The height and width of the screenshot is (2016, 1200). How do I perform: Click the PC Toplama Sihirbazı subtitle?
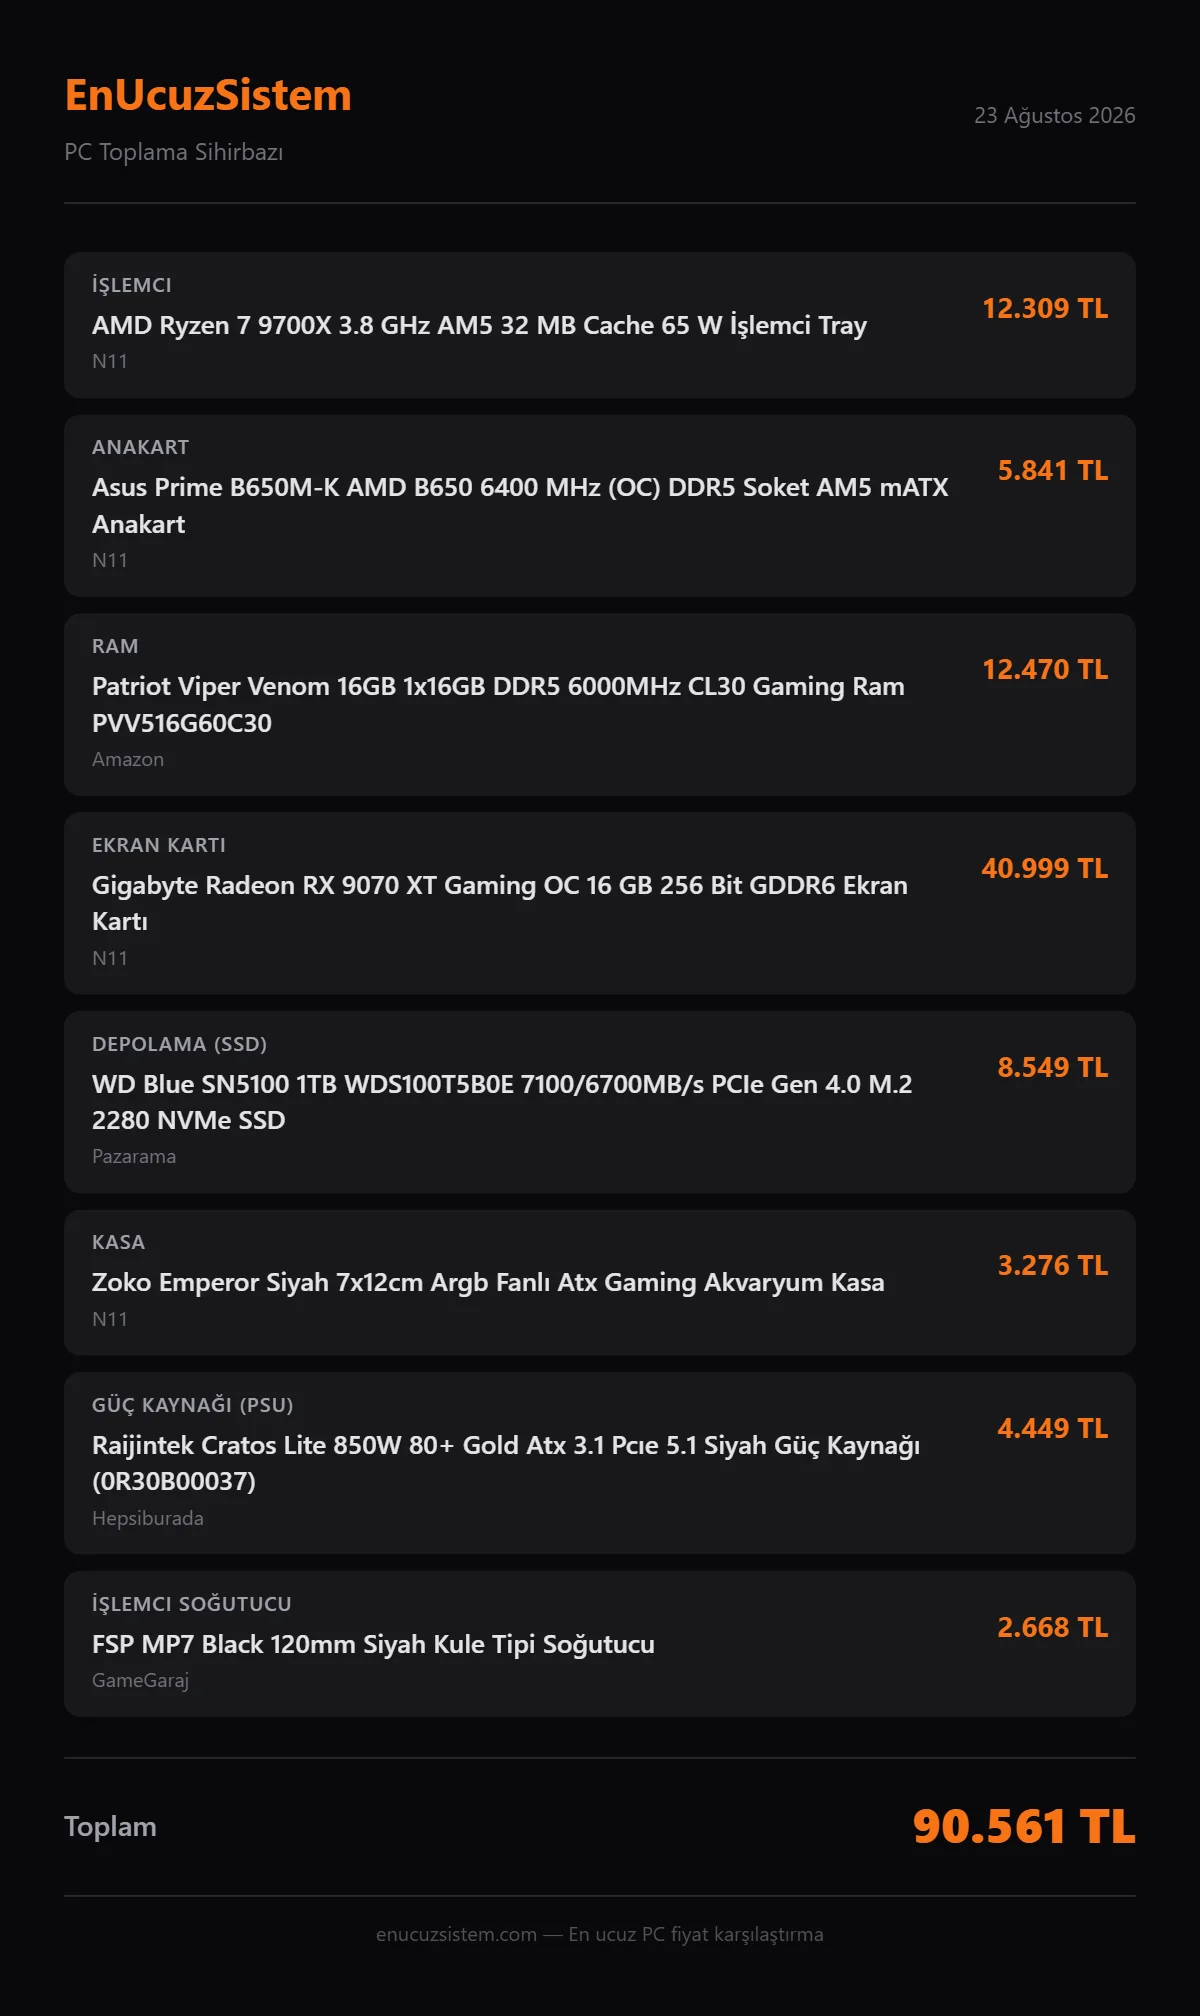pyautogui.click(x=174, y=152)
